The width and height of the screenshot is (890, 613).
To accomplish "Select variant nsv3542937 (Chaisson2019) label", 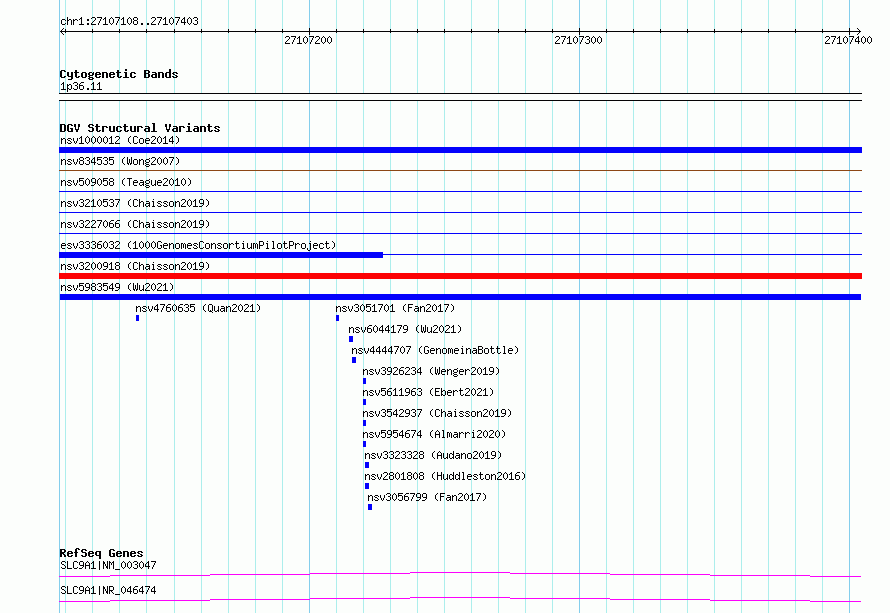I will pyautogui.click(x=437, y=413).
